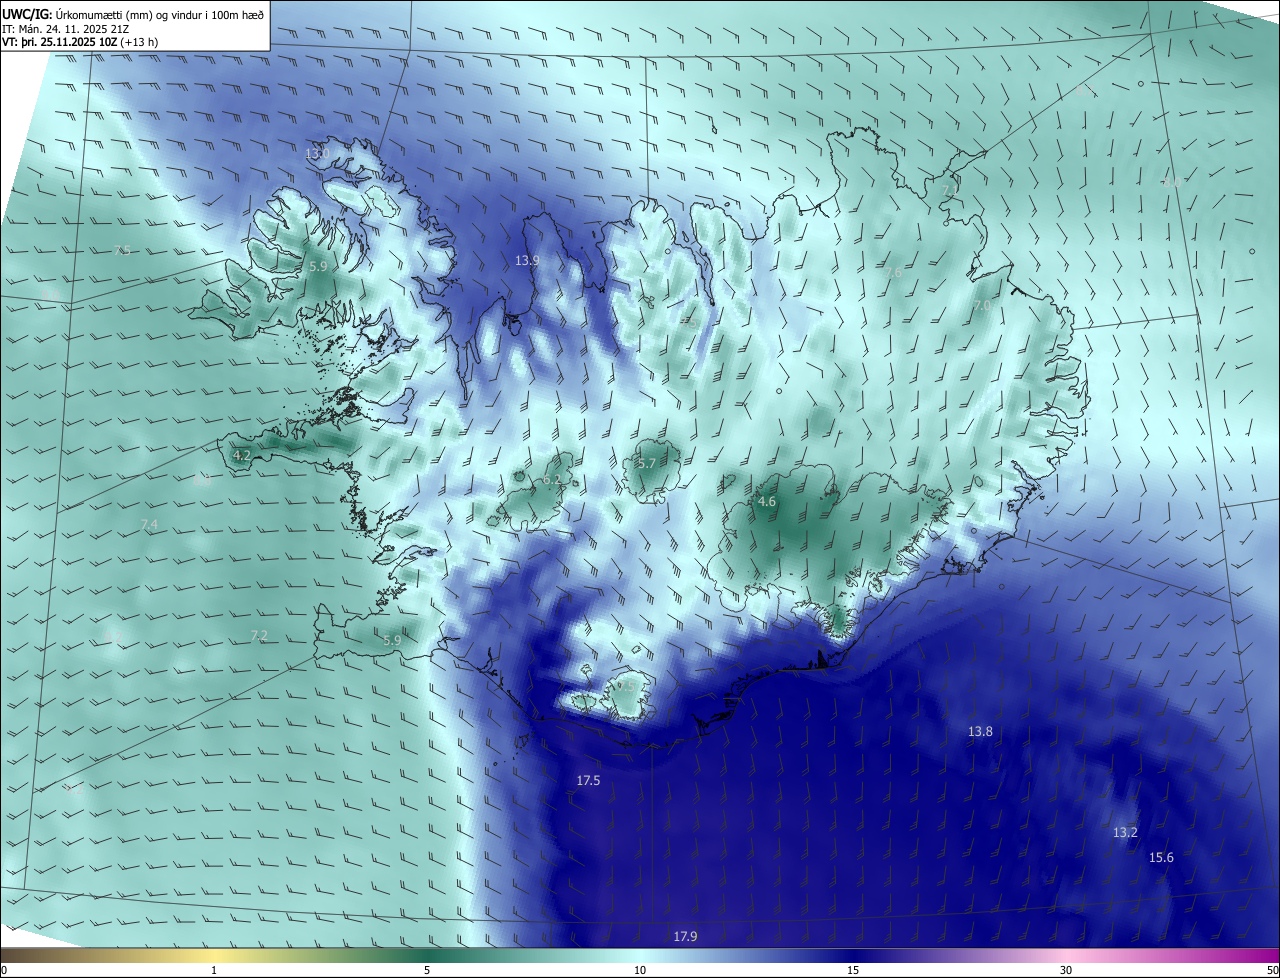Viewport: 1280px width, 978px height.
Task: Click the 7.4 value on the map
Action: tap(149, 525)
